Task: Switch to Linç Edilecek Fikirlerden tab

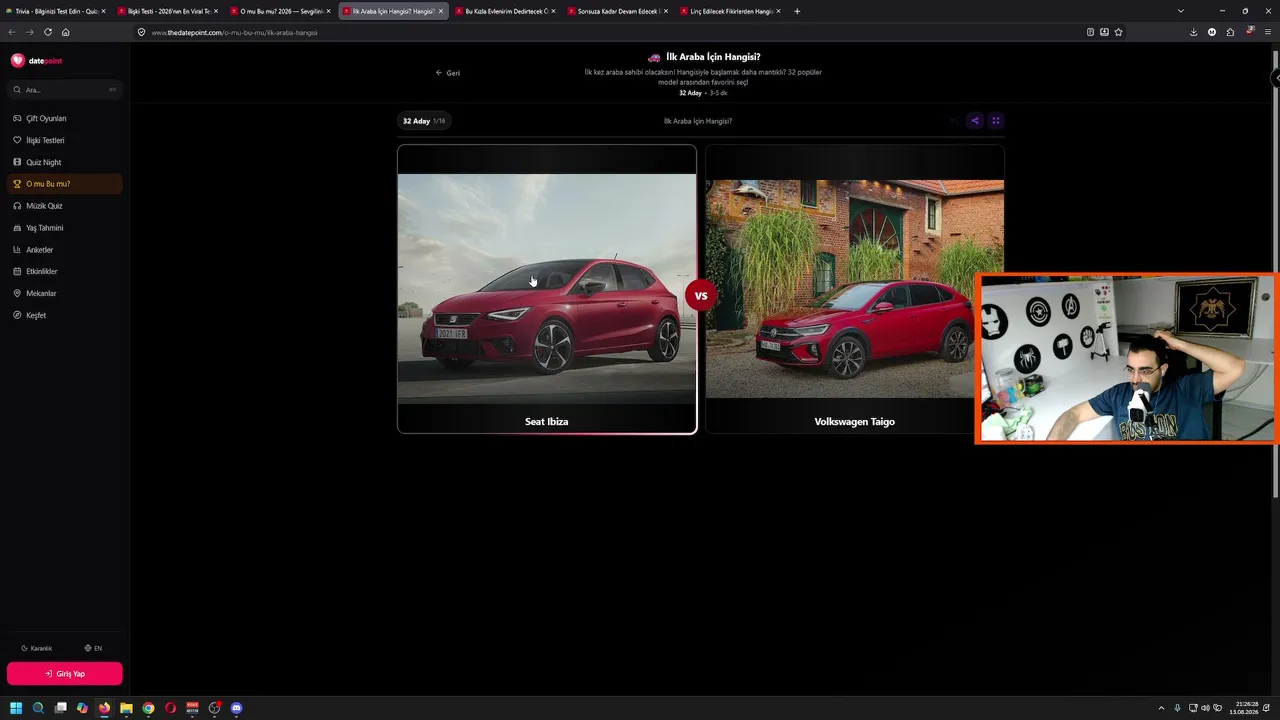Action: tap(730, 11)
